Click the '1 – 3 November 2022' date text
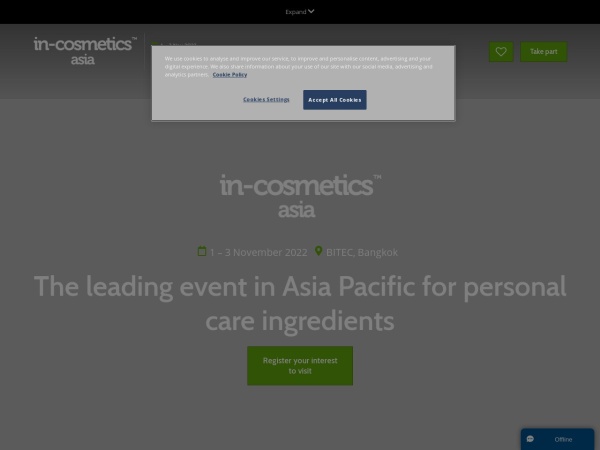 click(258, 253)
